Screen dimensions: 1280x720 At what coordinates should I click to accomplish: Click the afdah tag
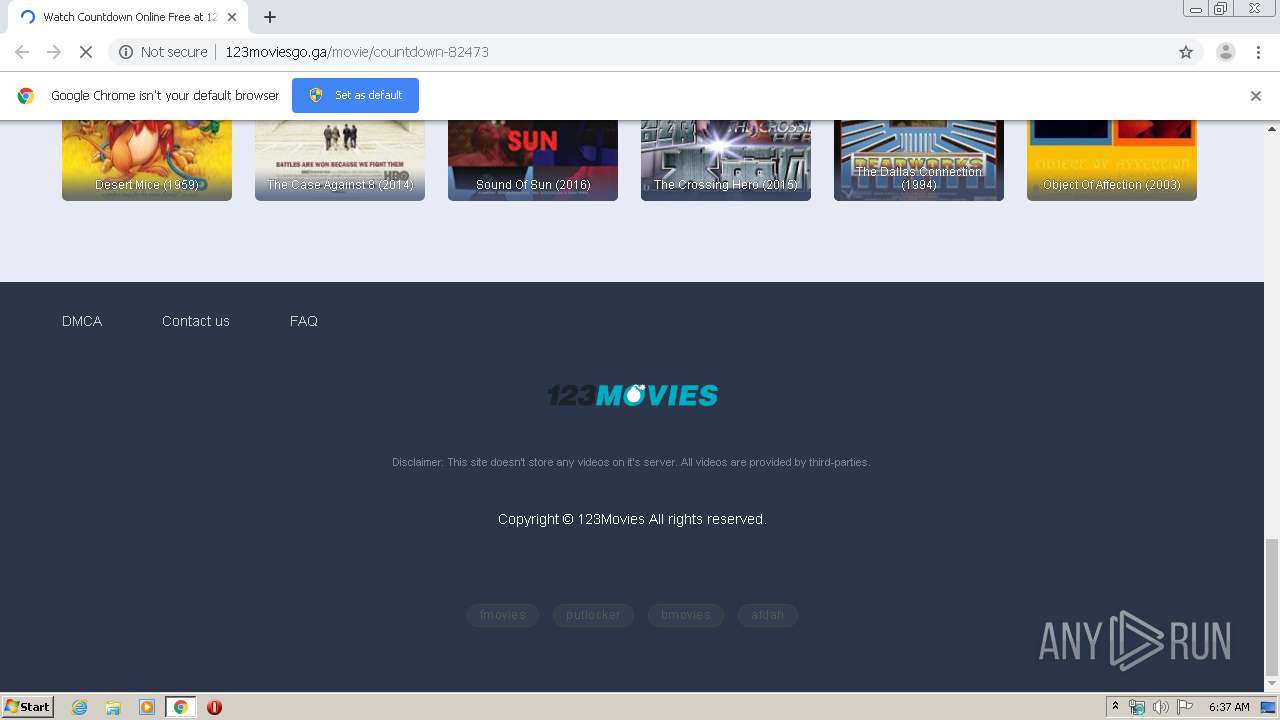[768, 615]
